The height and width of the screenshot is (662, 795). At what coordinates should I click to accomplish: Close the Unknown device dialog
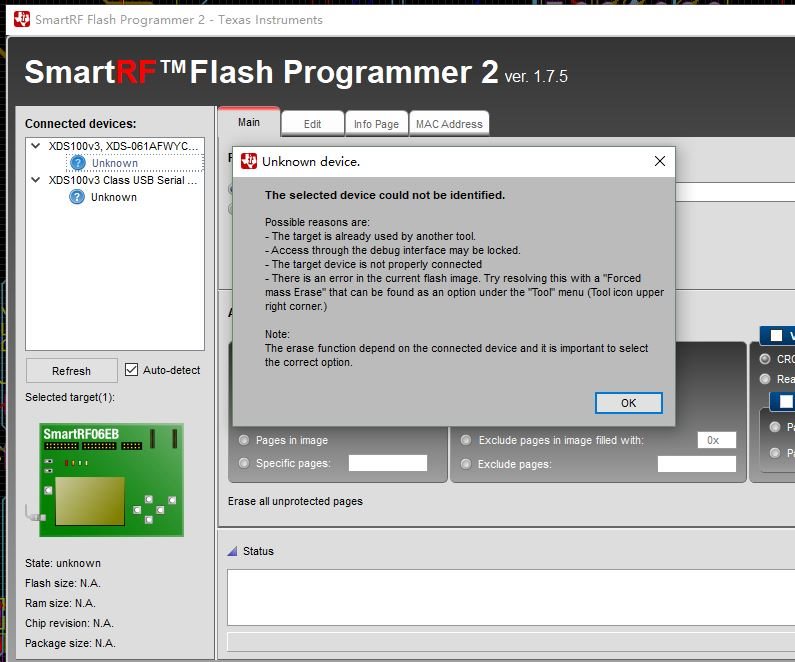pos(660,161)
